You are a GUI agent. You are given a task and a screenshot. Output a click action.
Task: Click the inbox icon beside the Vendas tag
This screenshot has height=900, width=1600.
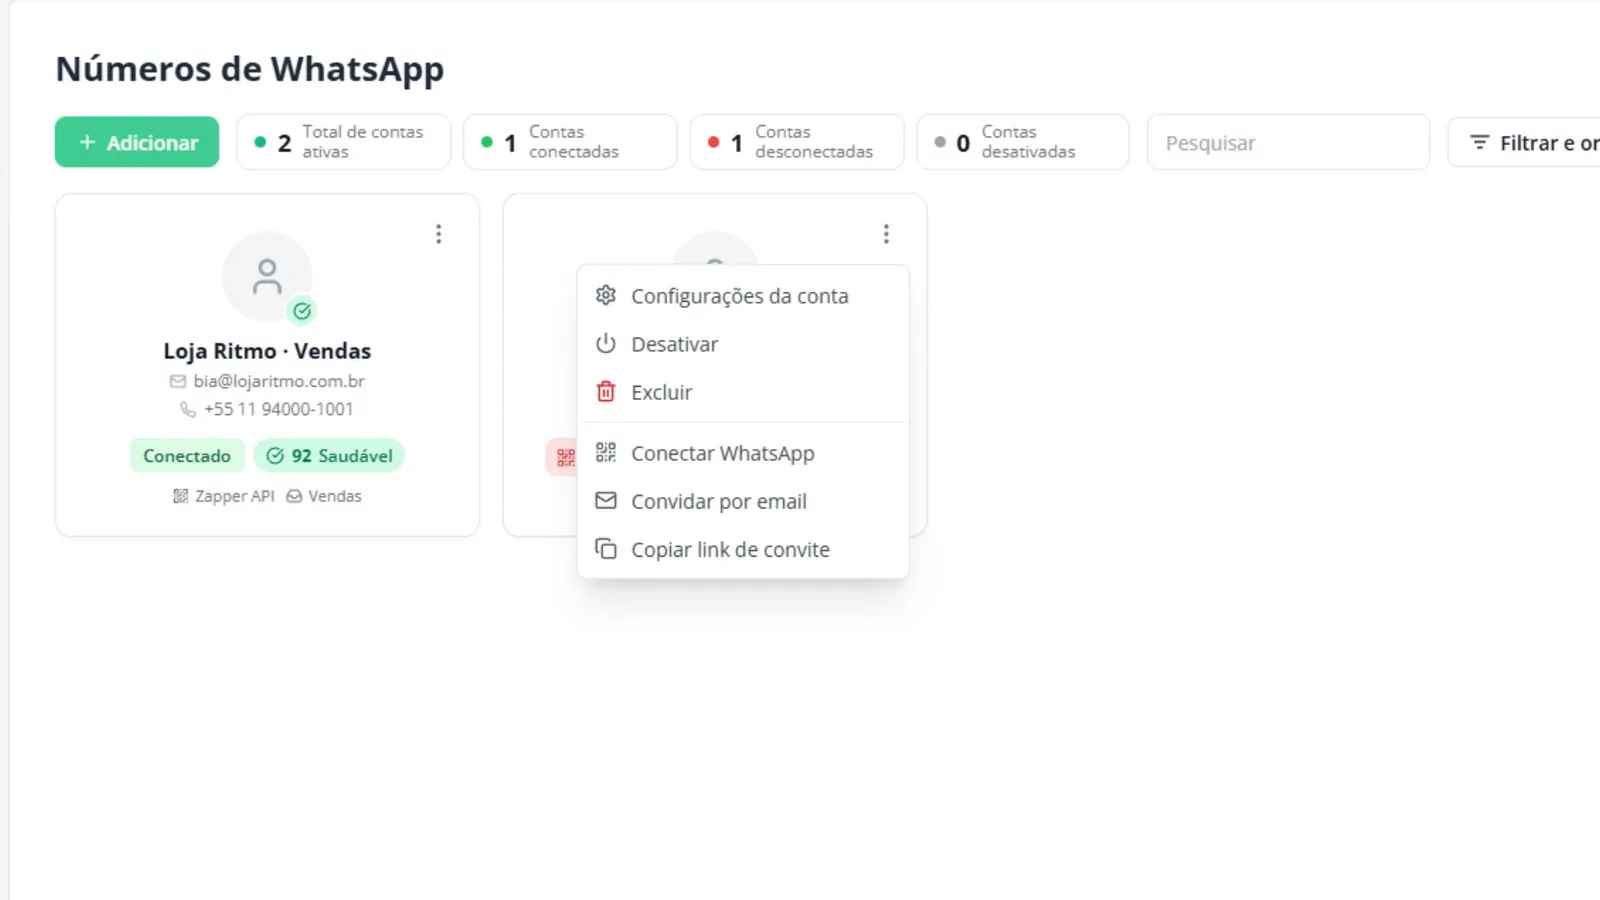(x=294, y=496)
